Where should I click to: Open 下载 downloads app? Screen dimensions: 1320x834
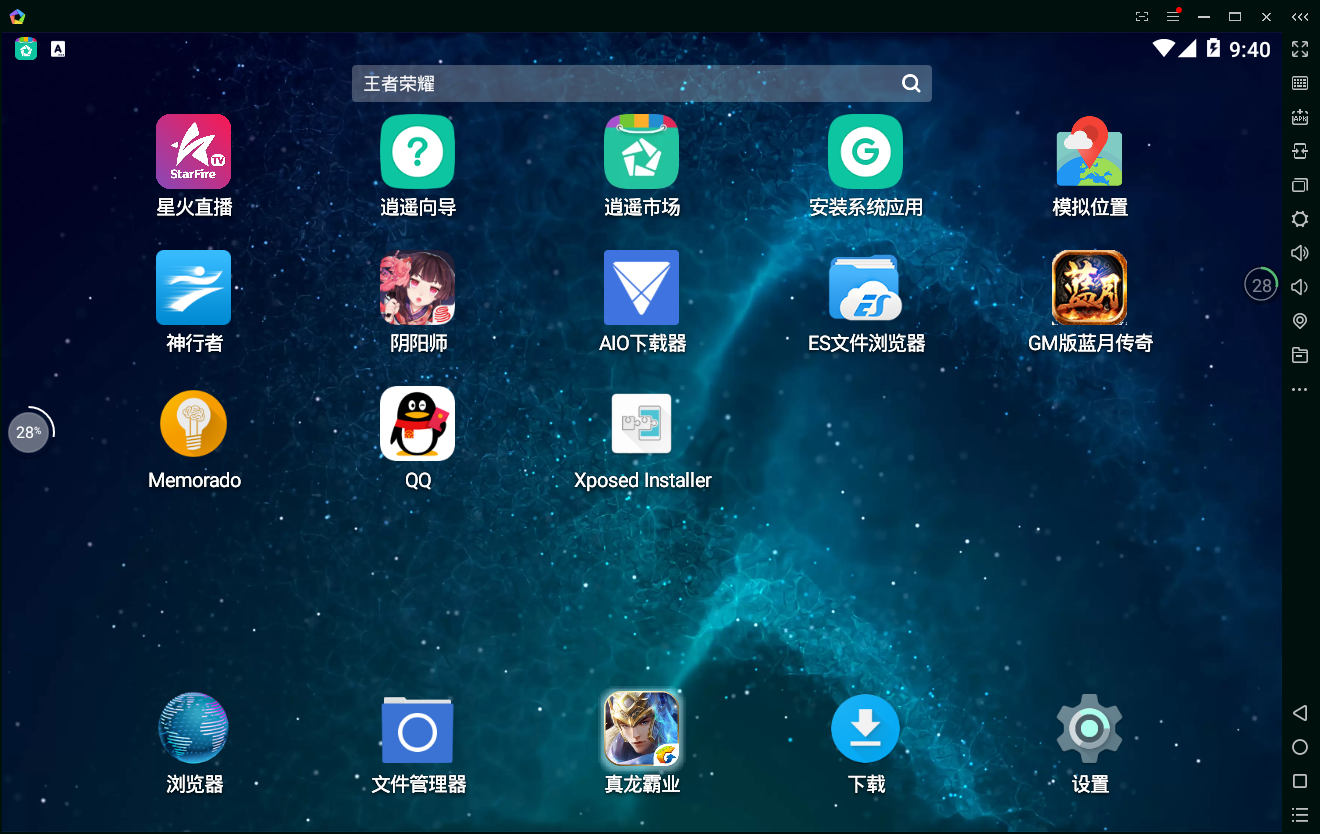866,728
